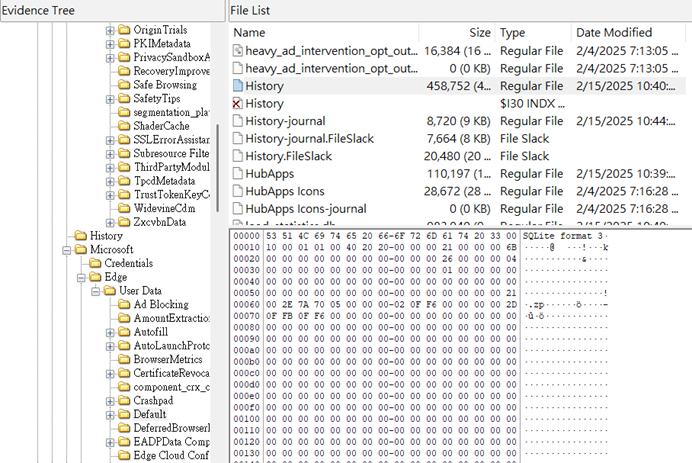Sort file list by Name column
The width and height of the screenshot is (692, 463).
click(x=324, y=33)
